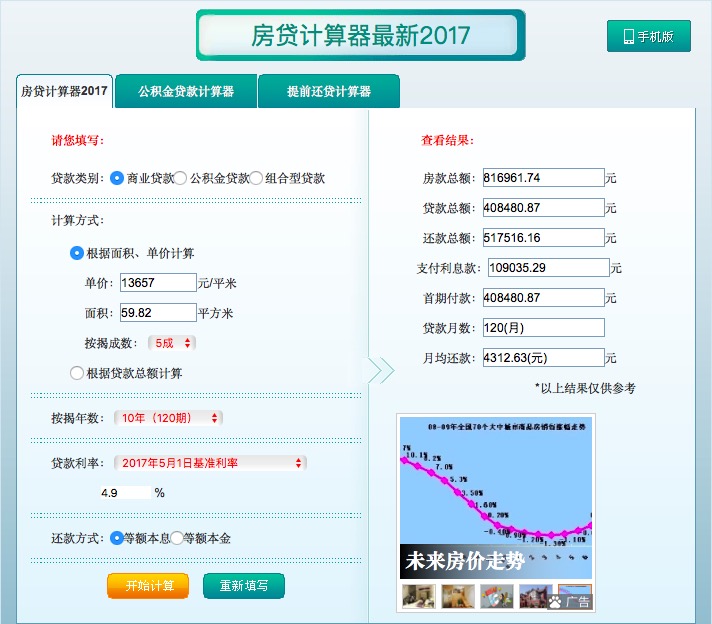Select the 公积金贷款 loan type radio button
This screenshot has width=712, height=624.
(x=180, y=178)
